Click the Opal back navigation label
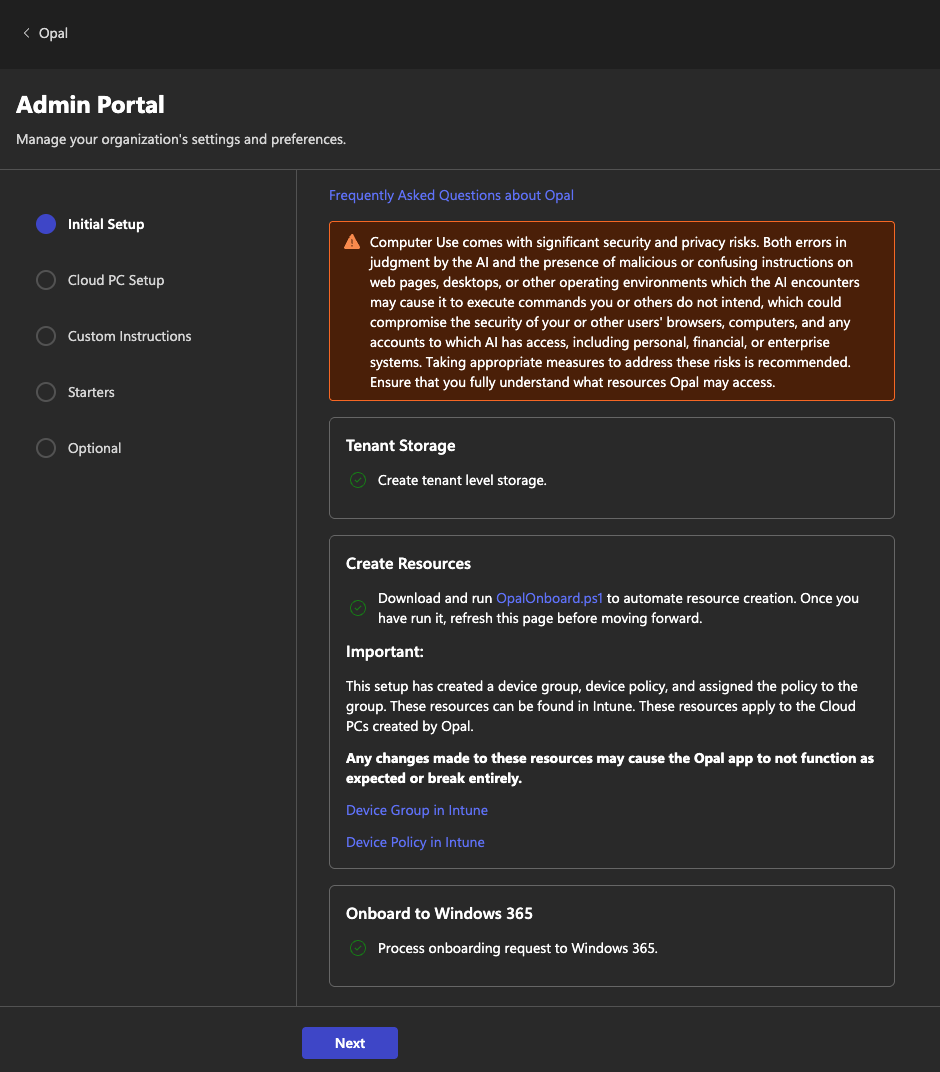 53,33
